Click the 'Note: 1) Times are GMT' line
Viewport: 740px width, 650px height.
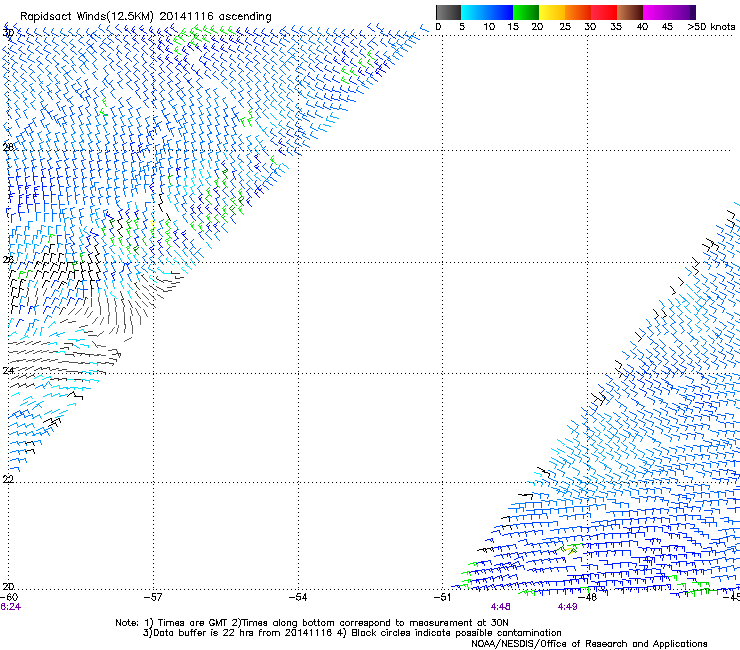tap(312, 623)
